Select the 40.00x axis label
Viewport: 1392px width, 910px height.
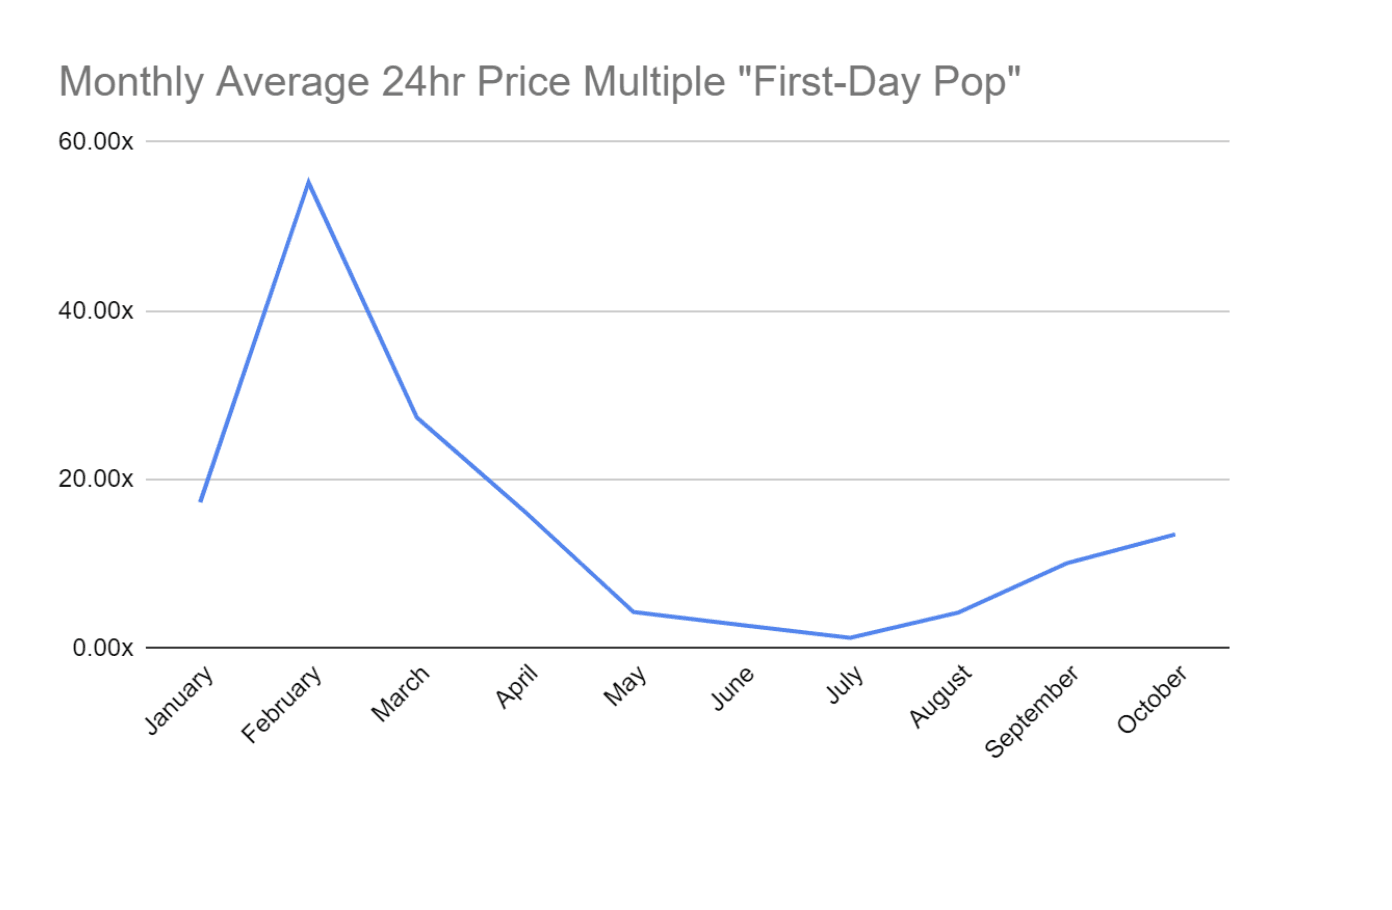pyautogui.click(x=96, y=311)
